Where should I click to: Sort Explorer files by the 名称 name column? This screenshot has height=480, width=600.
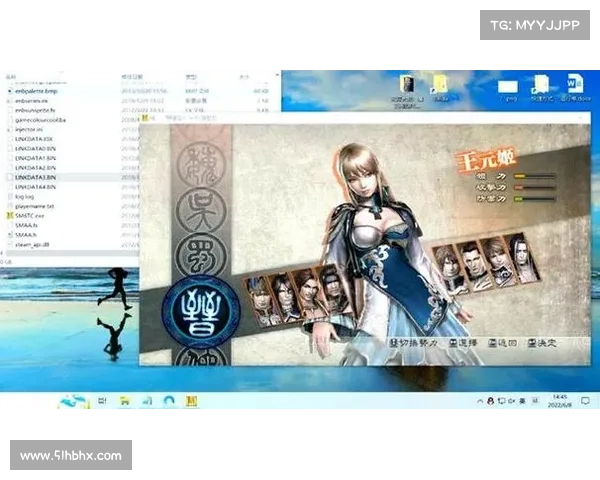click(11, 77)
